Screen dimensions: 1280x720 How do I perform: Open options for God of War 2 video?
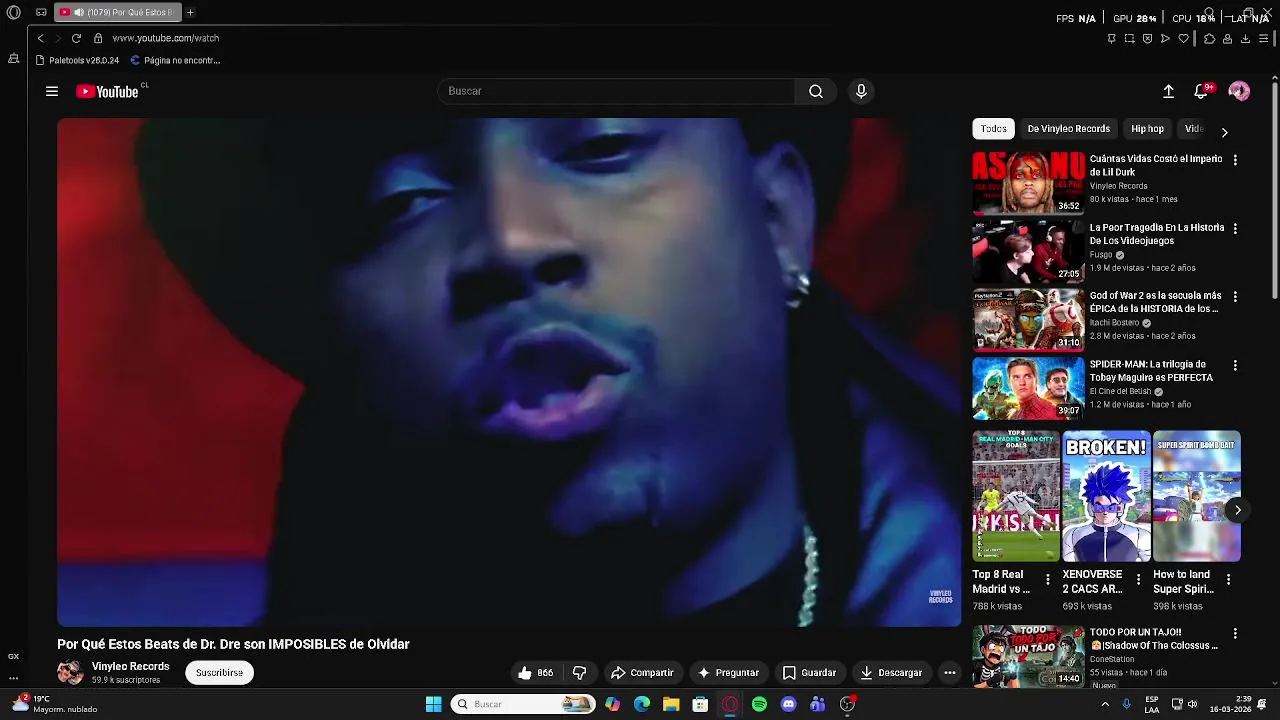coord(1235,297)
